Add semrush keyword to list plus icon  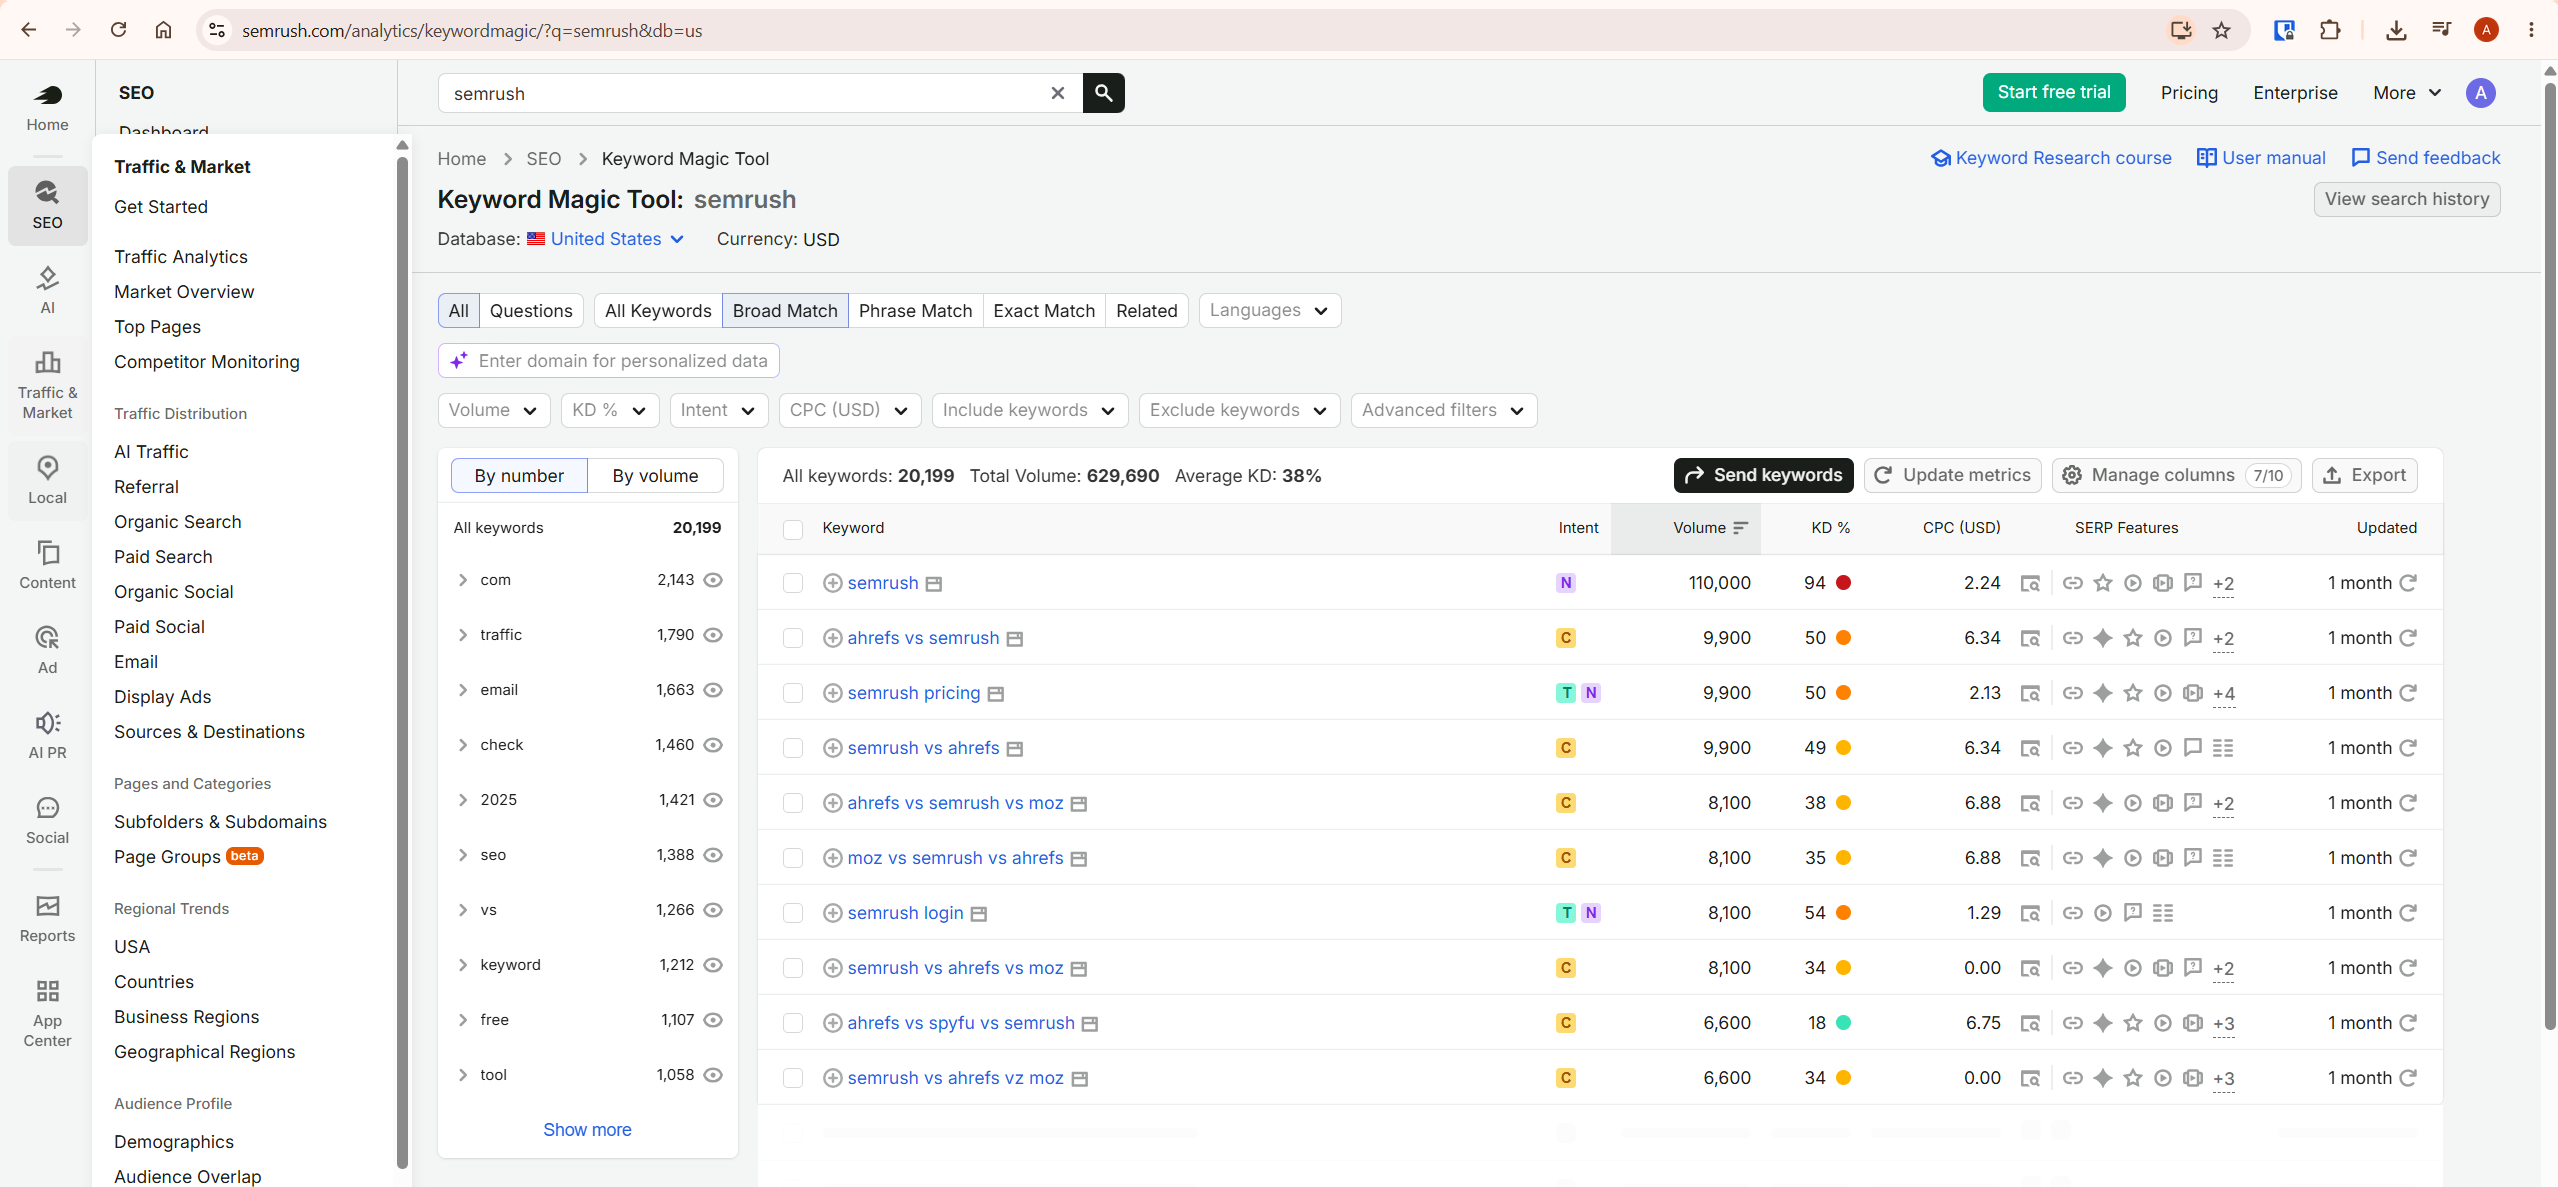pos(832,583)
